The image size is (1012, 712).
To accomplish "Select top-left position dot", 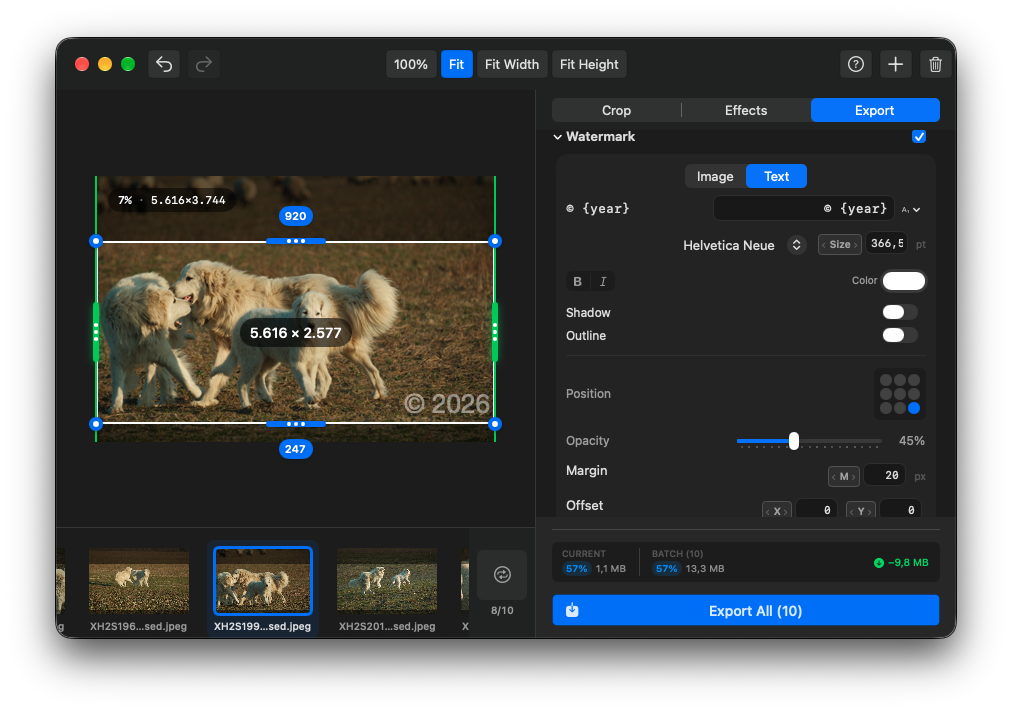I will [886, 380].
